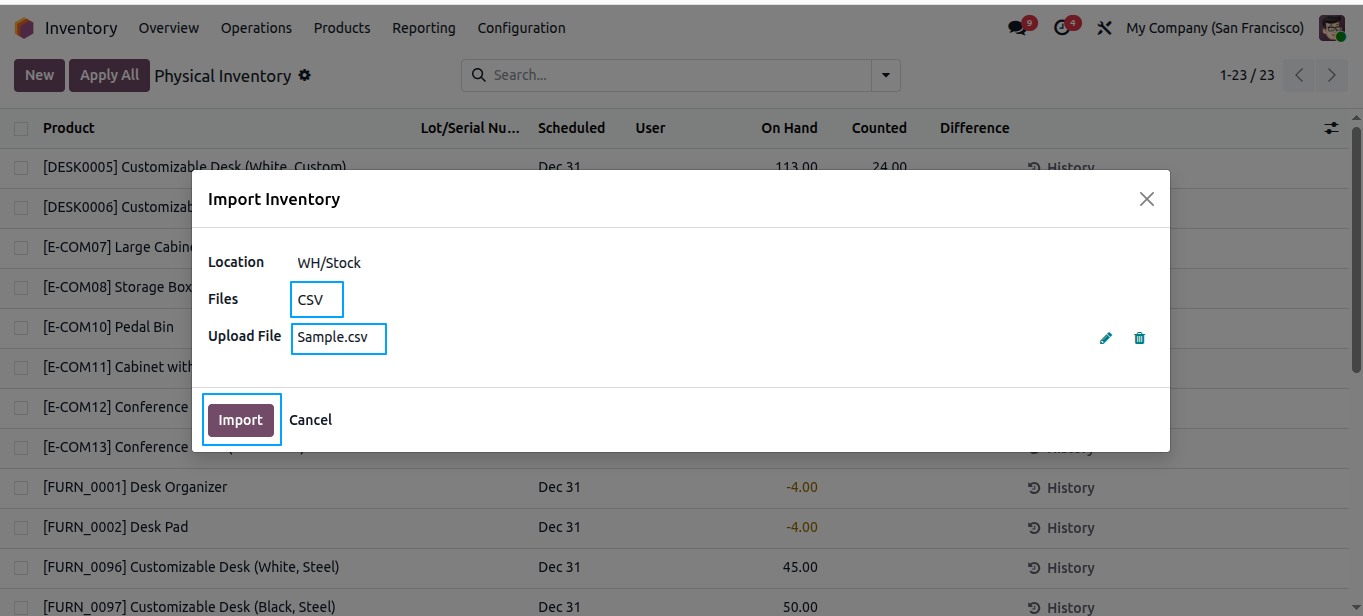Toggle the select-all checkbox in header
Viewport: 1363px width, 616px height.
pyautogui.click(x=21, y=128)
